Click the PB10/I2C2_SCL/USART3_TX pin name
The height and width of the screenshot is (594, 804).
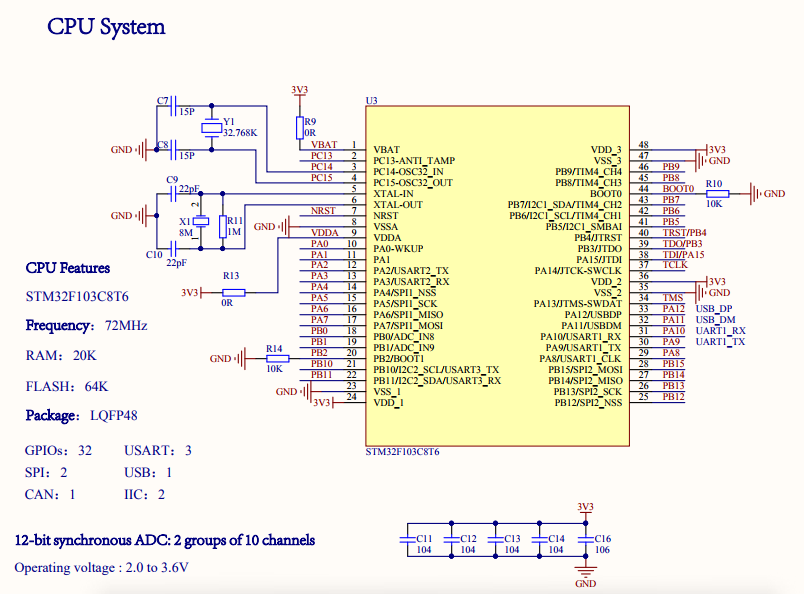coord(436,370)
